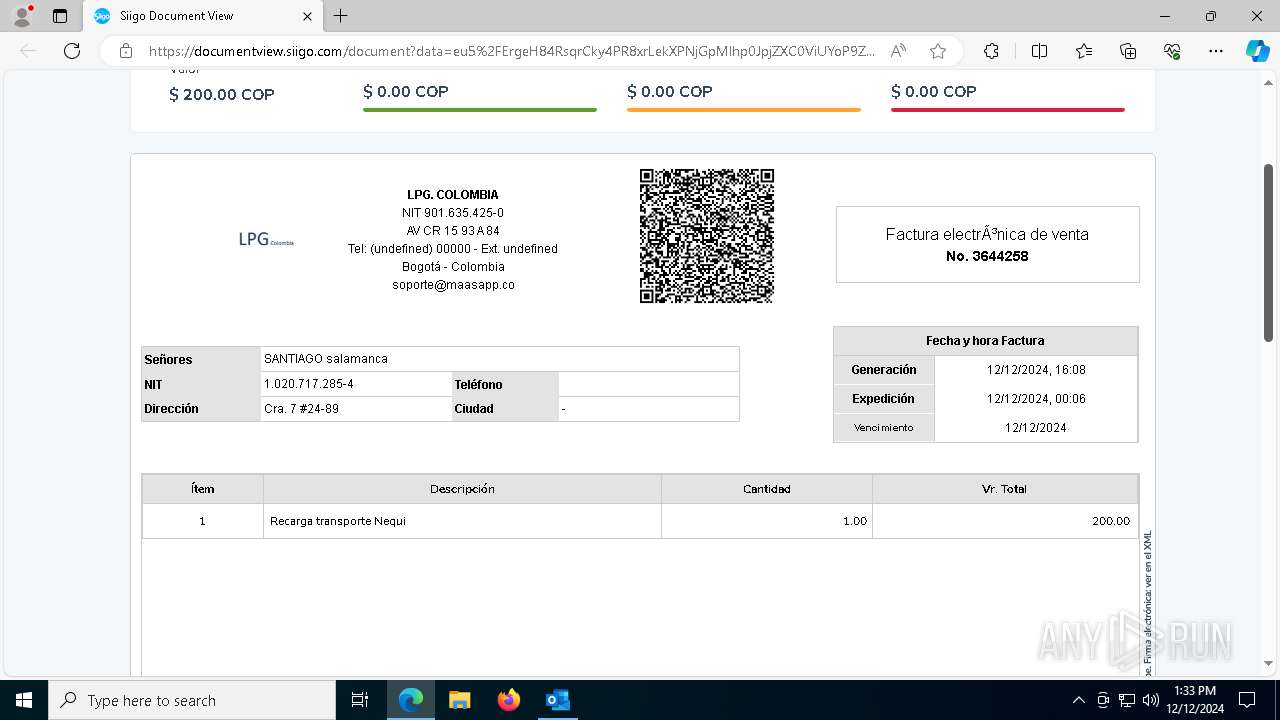Open Task View on the taskbar

[x=360, y=700]
